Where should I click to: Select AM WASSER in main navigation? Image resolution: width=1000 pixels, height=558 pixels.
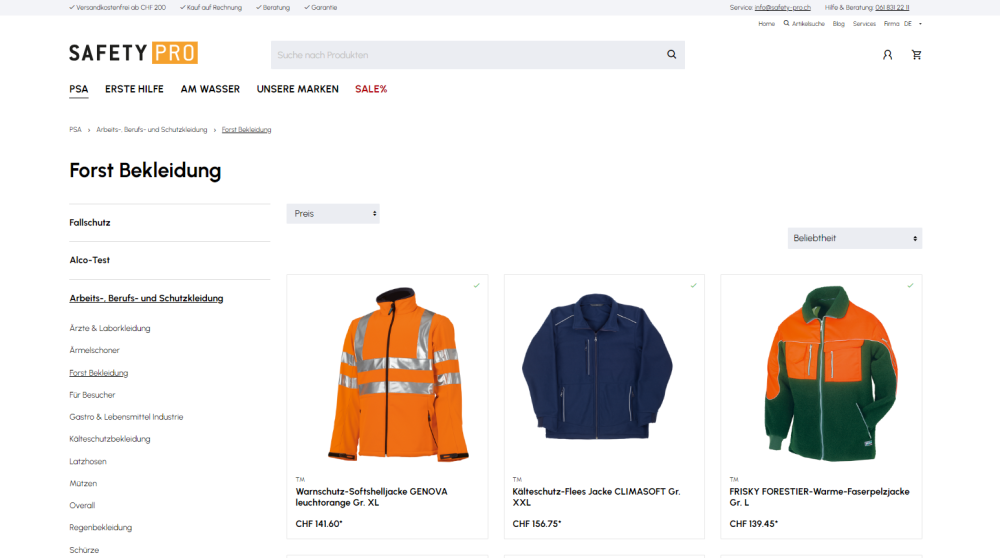pos(210,89)
